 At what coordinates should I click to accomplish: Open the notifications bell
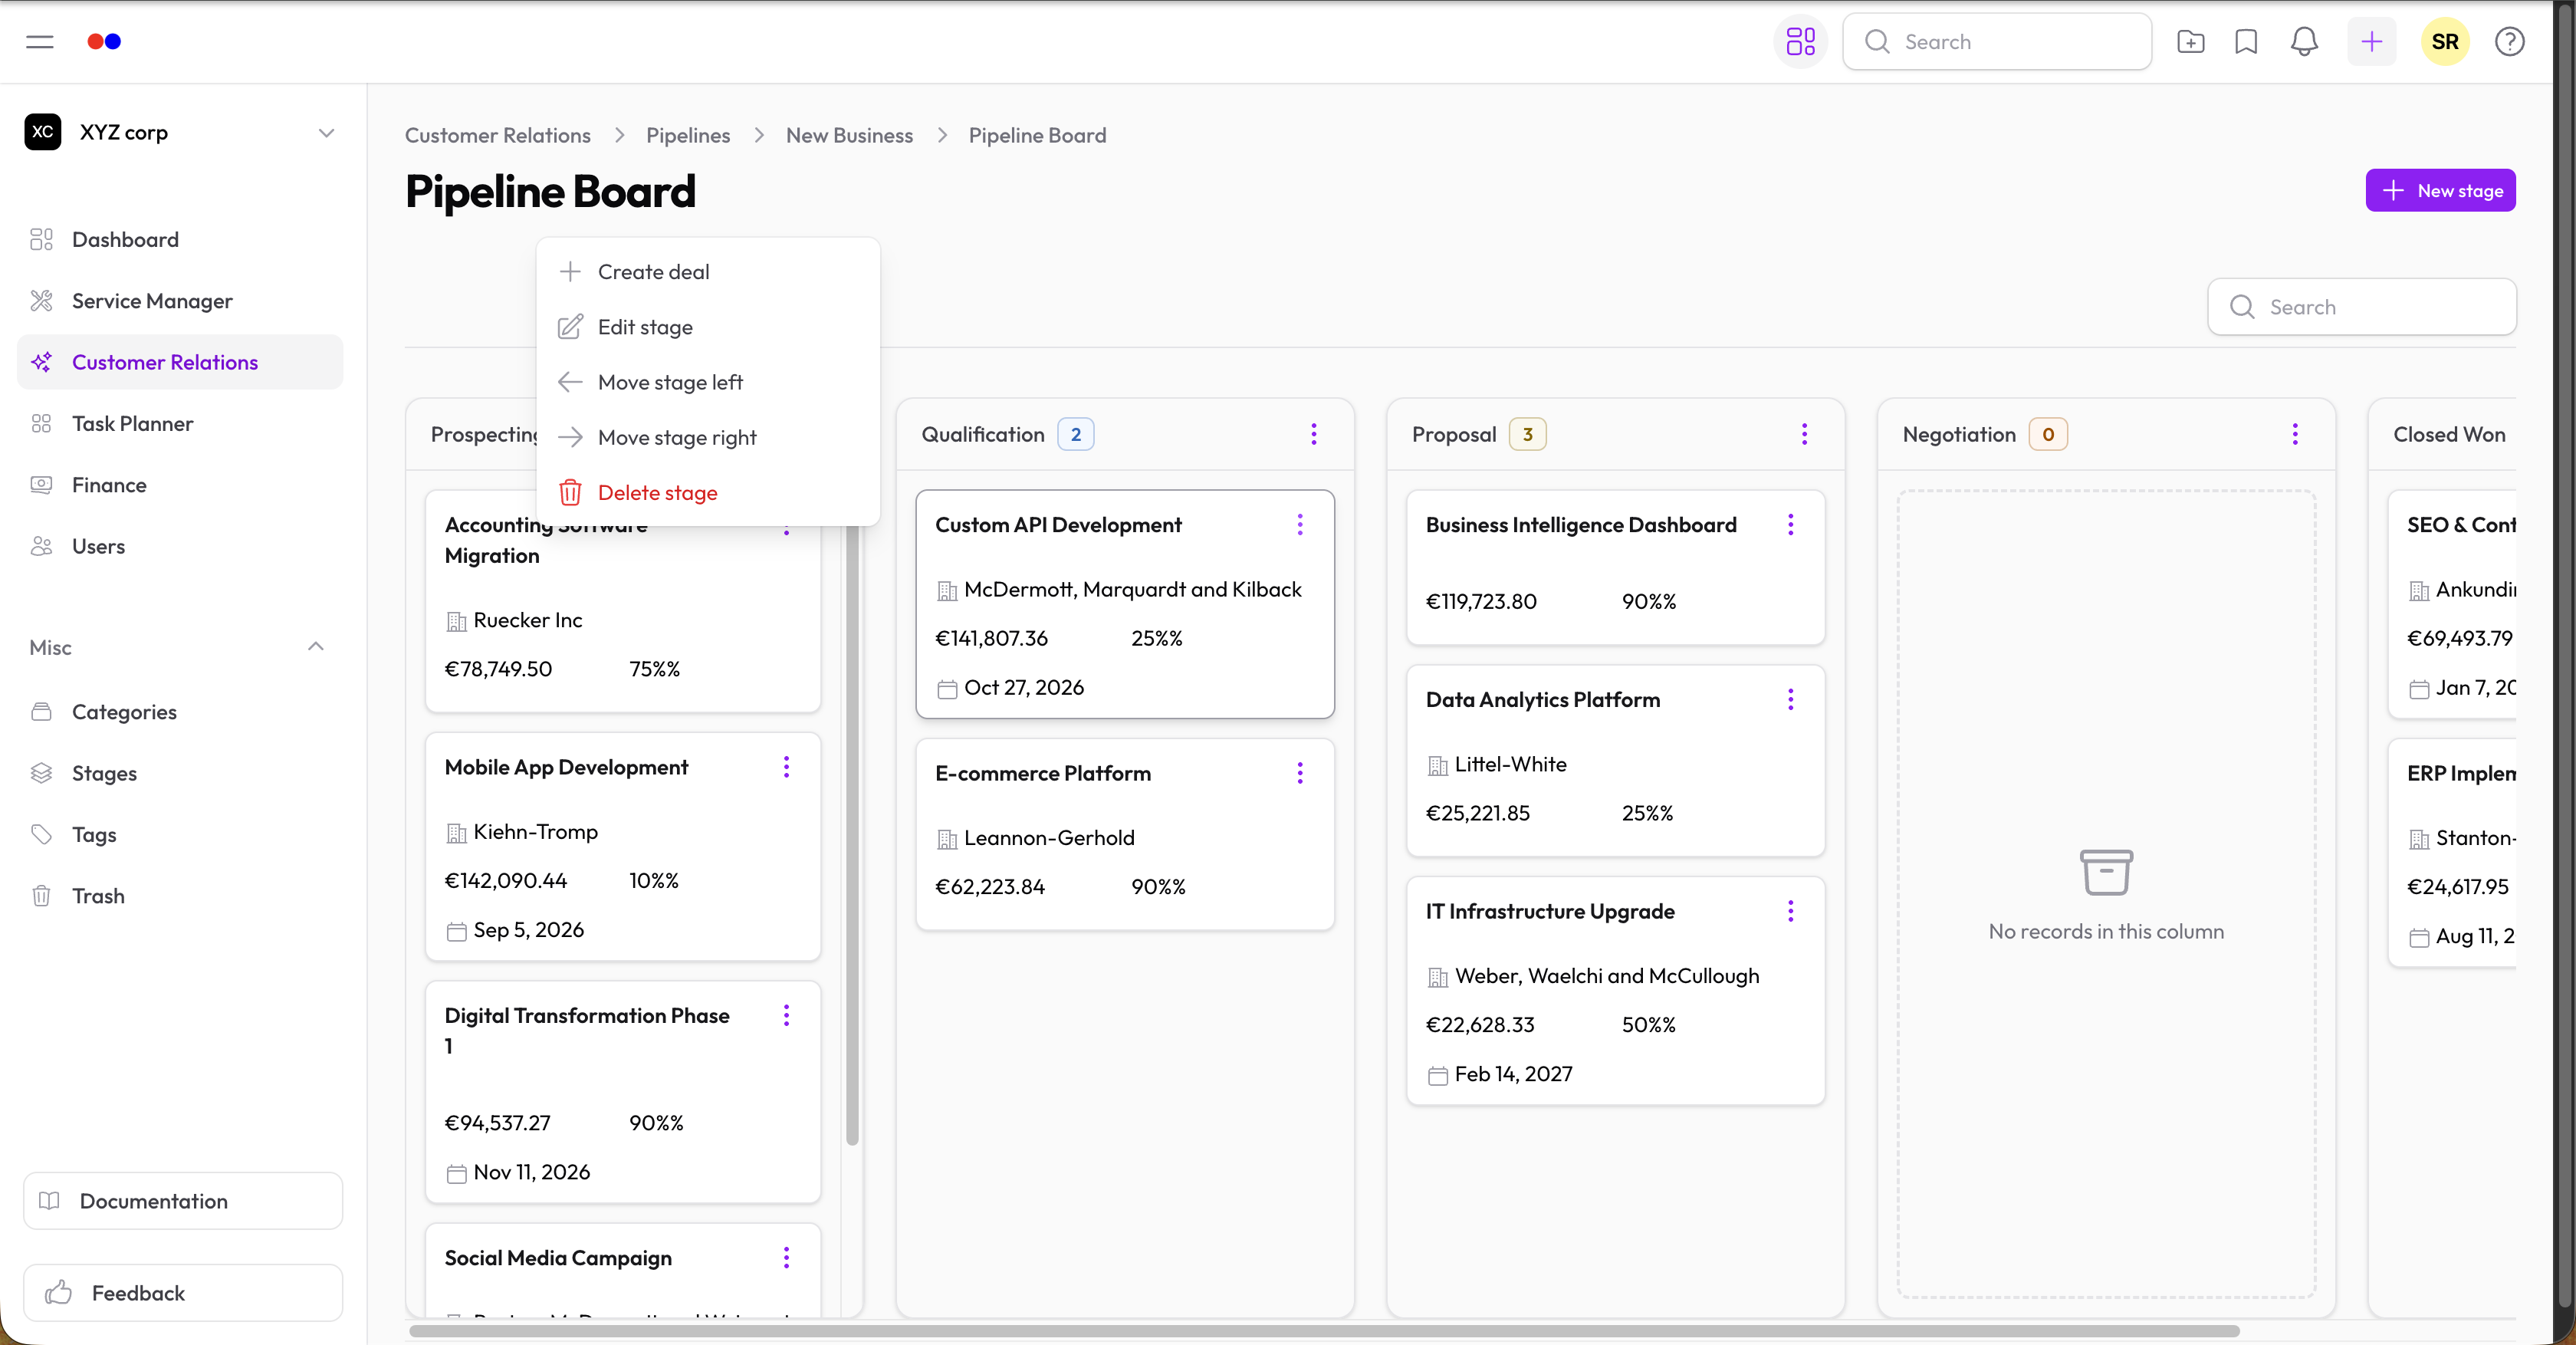click(2304, 42)
